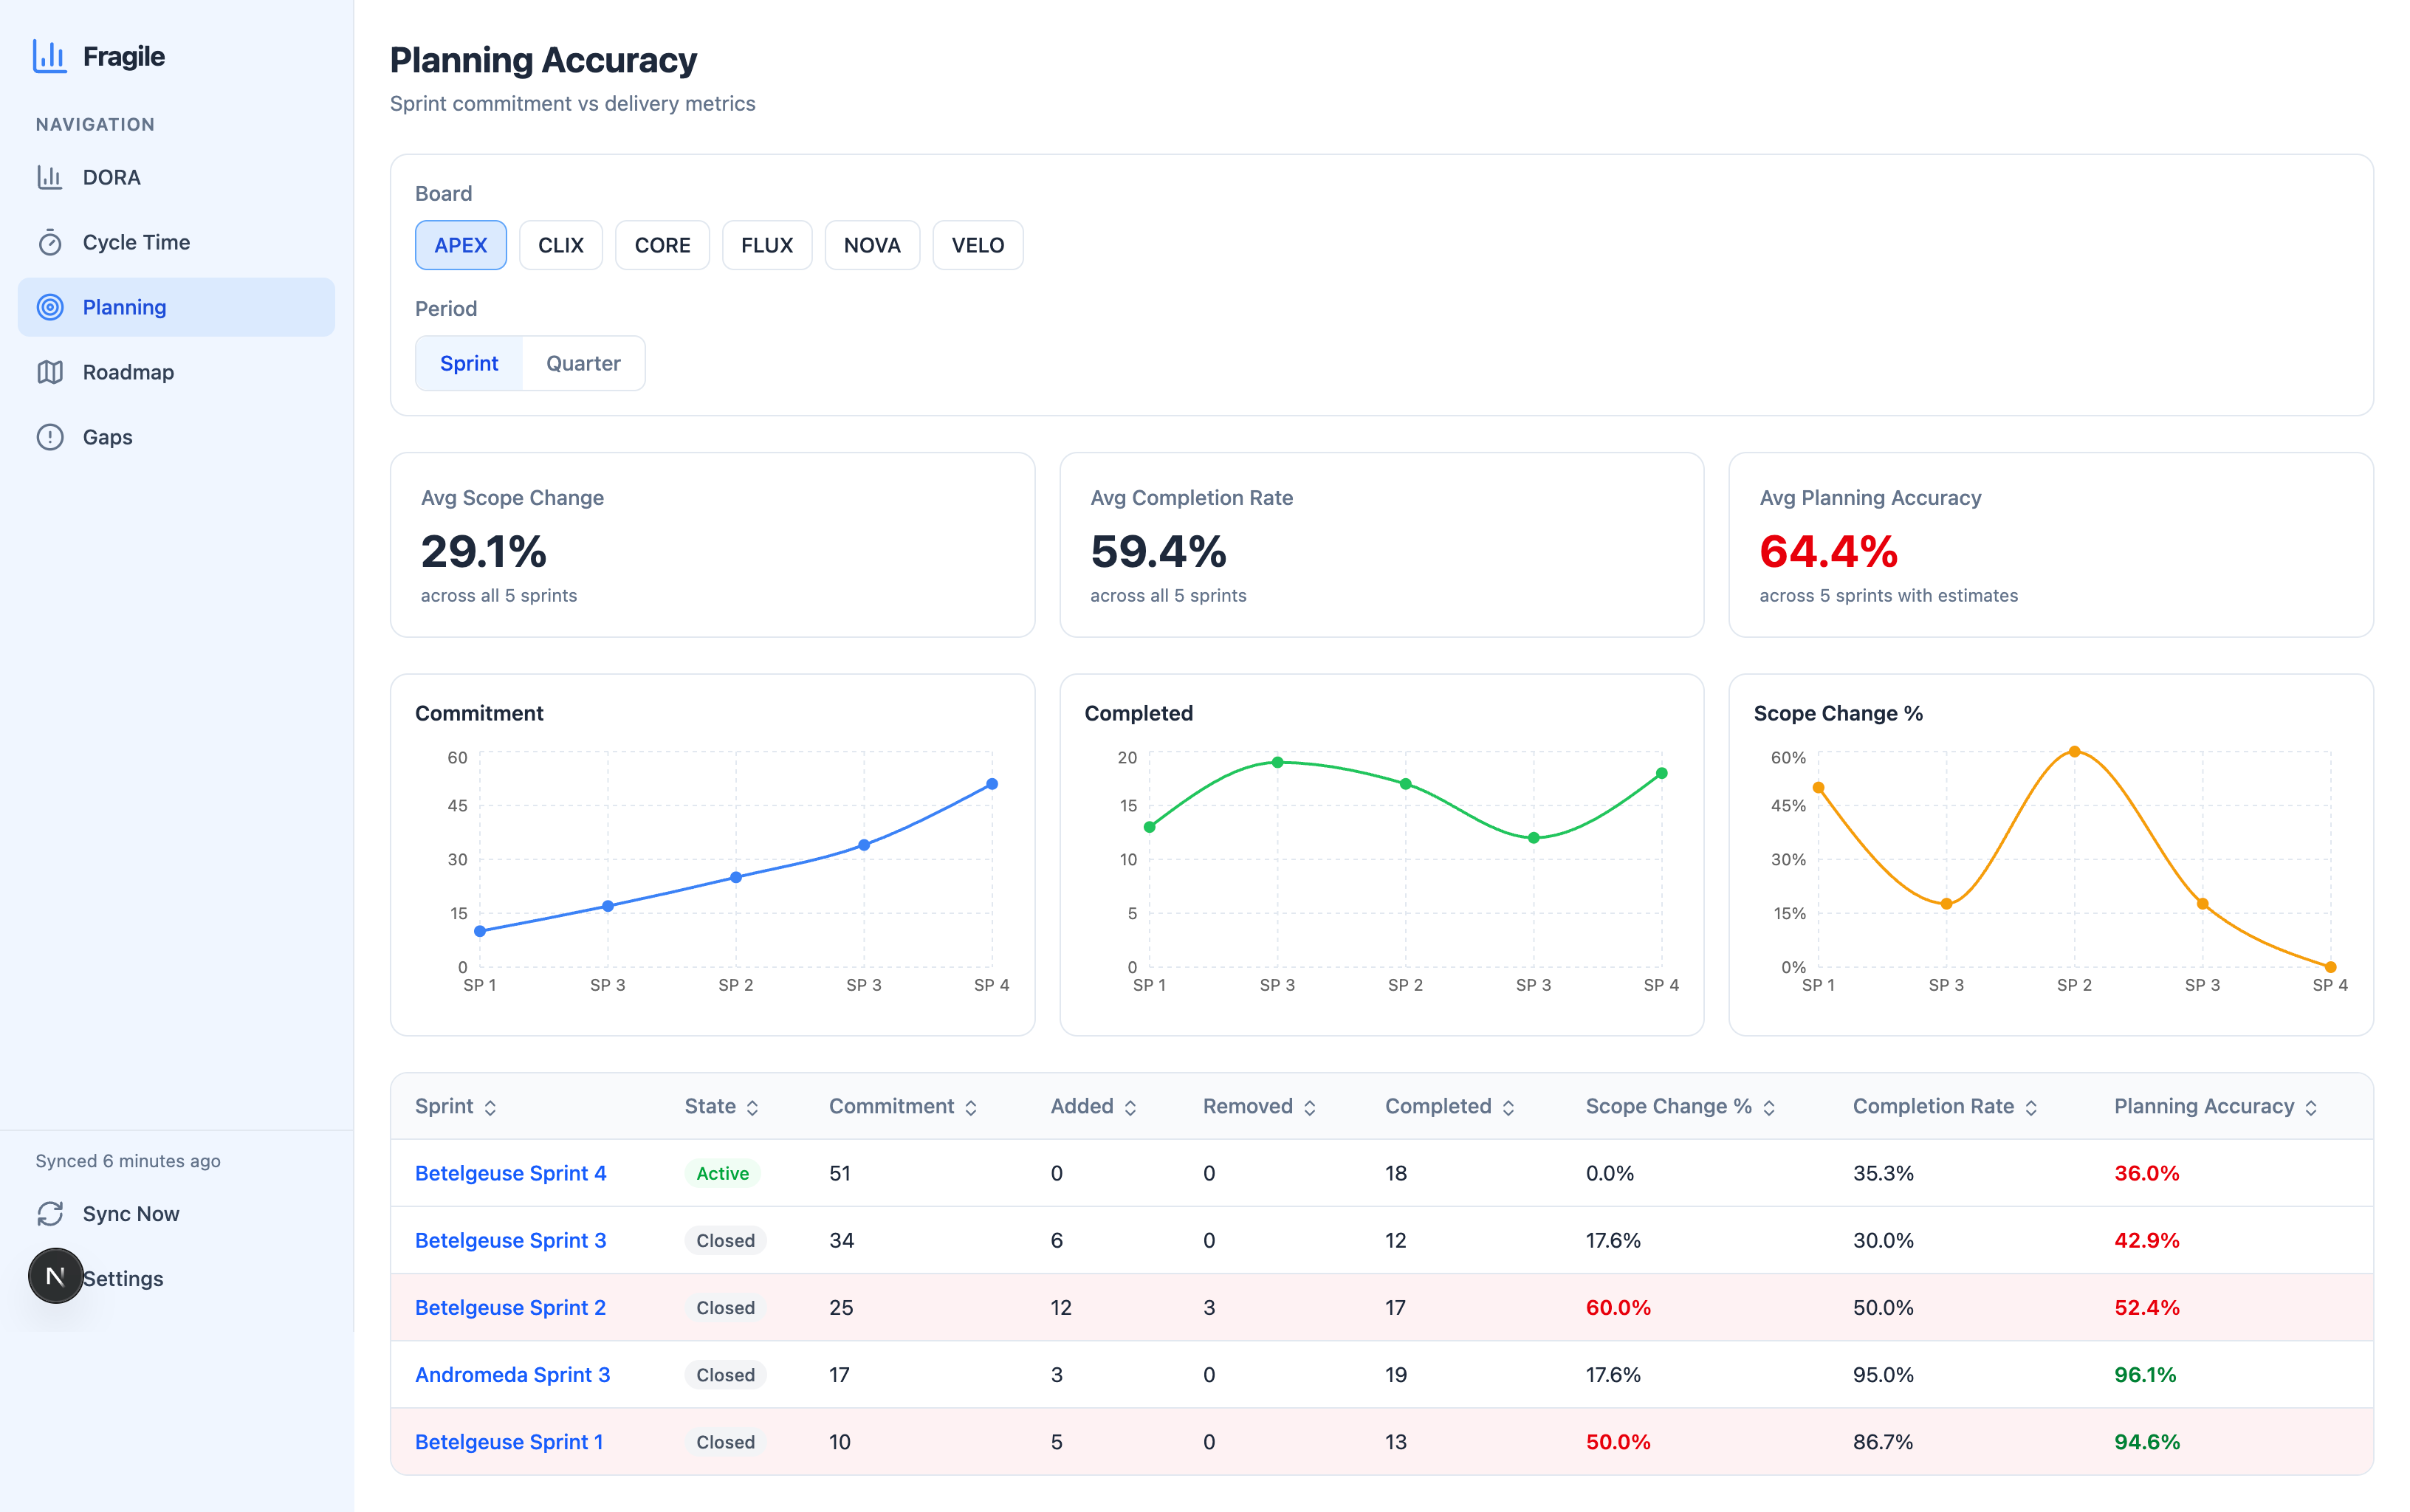This screenshot has height=1512, width=2410.
Task: Select the Cycle Time stopwatch icon
Action: coord(50,242)
